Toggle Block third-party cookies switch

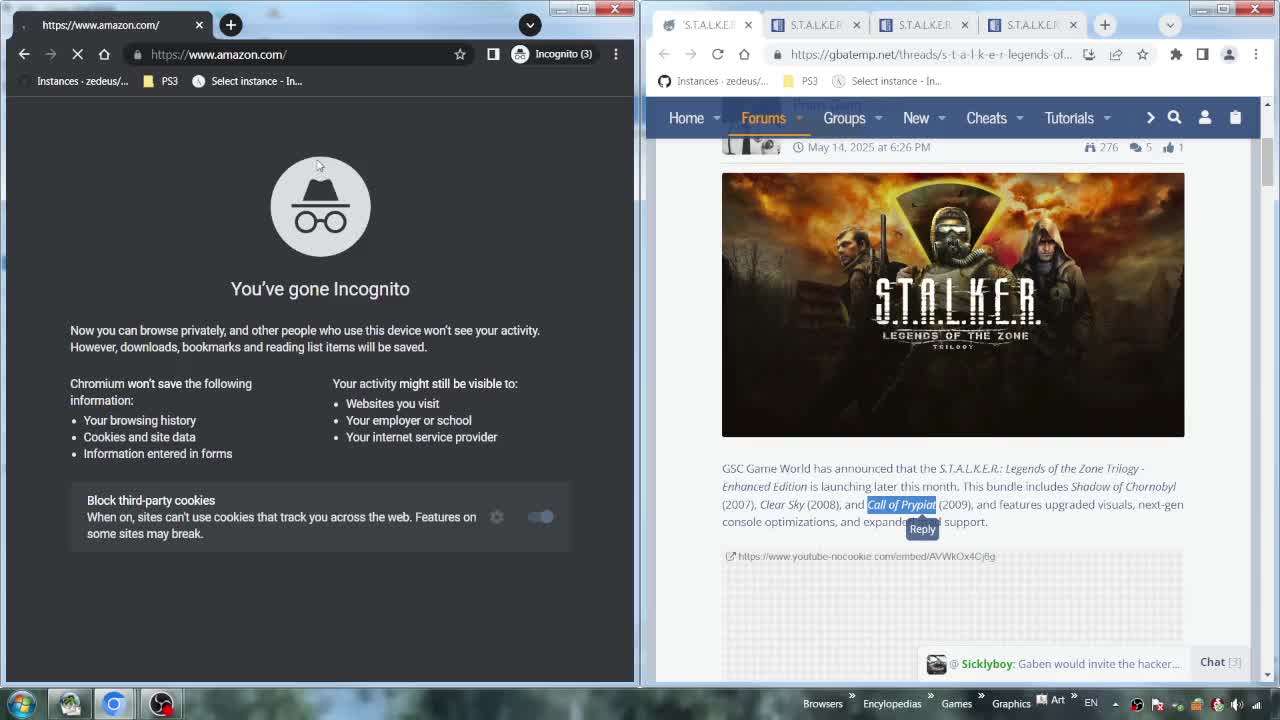tap(540, 517)
